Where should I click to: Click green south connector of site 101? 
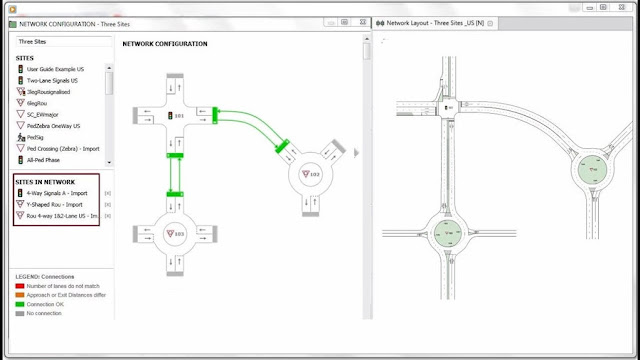[x=175, y=155]
